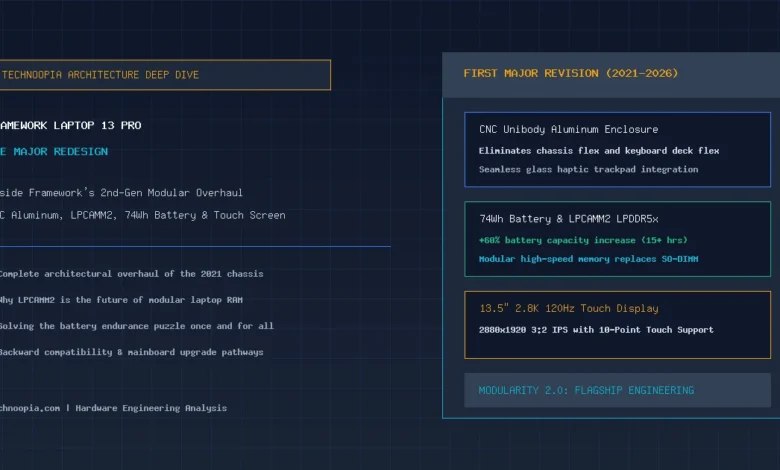The width and height of the screenshot is (780, 470).
Task: Click the LPCAMM2, 74Wh Battery & Touch Screen line
Action: click(x=143, y=215)
